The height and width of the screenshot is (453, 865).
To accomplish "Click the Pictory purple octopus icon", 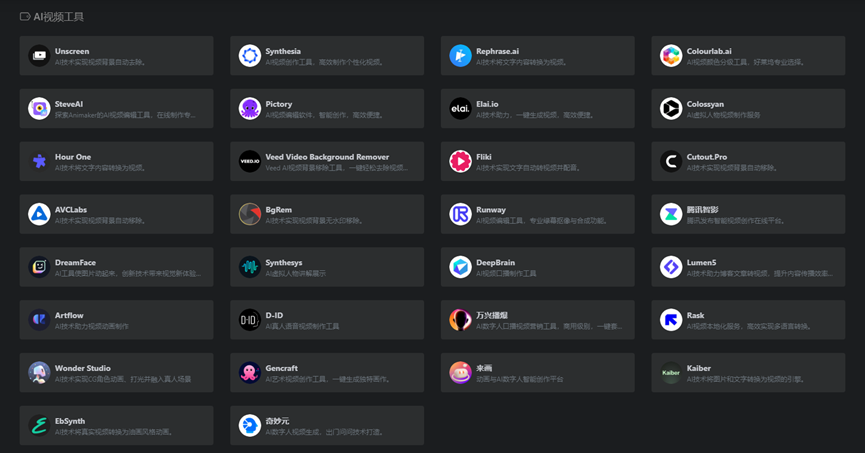I will (250, 109).
